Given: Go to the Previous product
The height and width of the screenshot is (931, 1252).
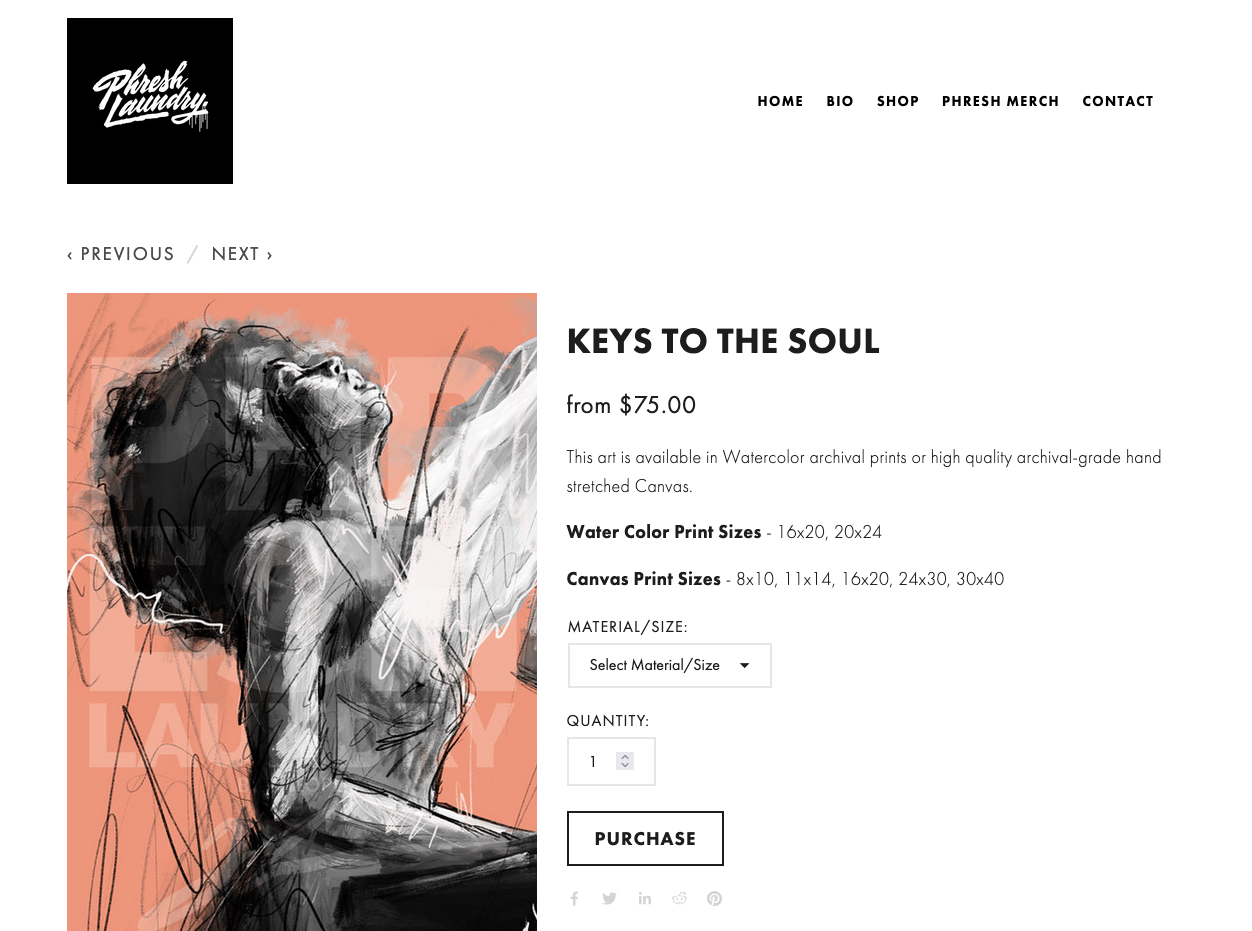Looking at the screenshot, I should (121, 254).
